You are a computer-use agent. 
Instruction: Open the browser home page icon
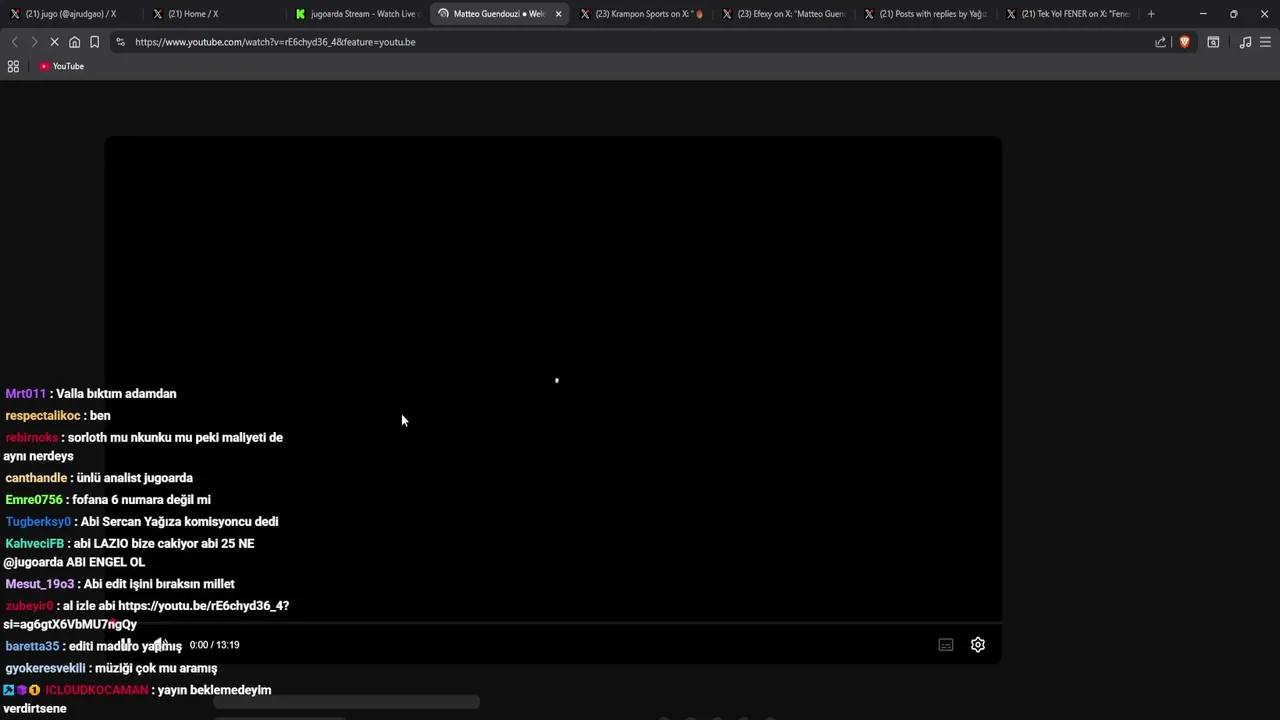point(74,42)
